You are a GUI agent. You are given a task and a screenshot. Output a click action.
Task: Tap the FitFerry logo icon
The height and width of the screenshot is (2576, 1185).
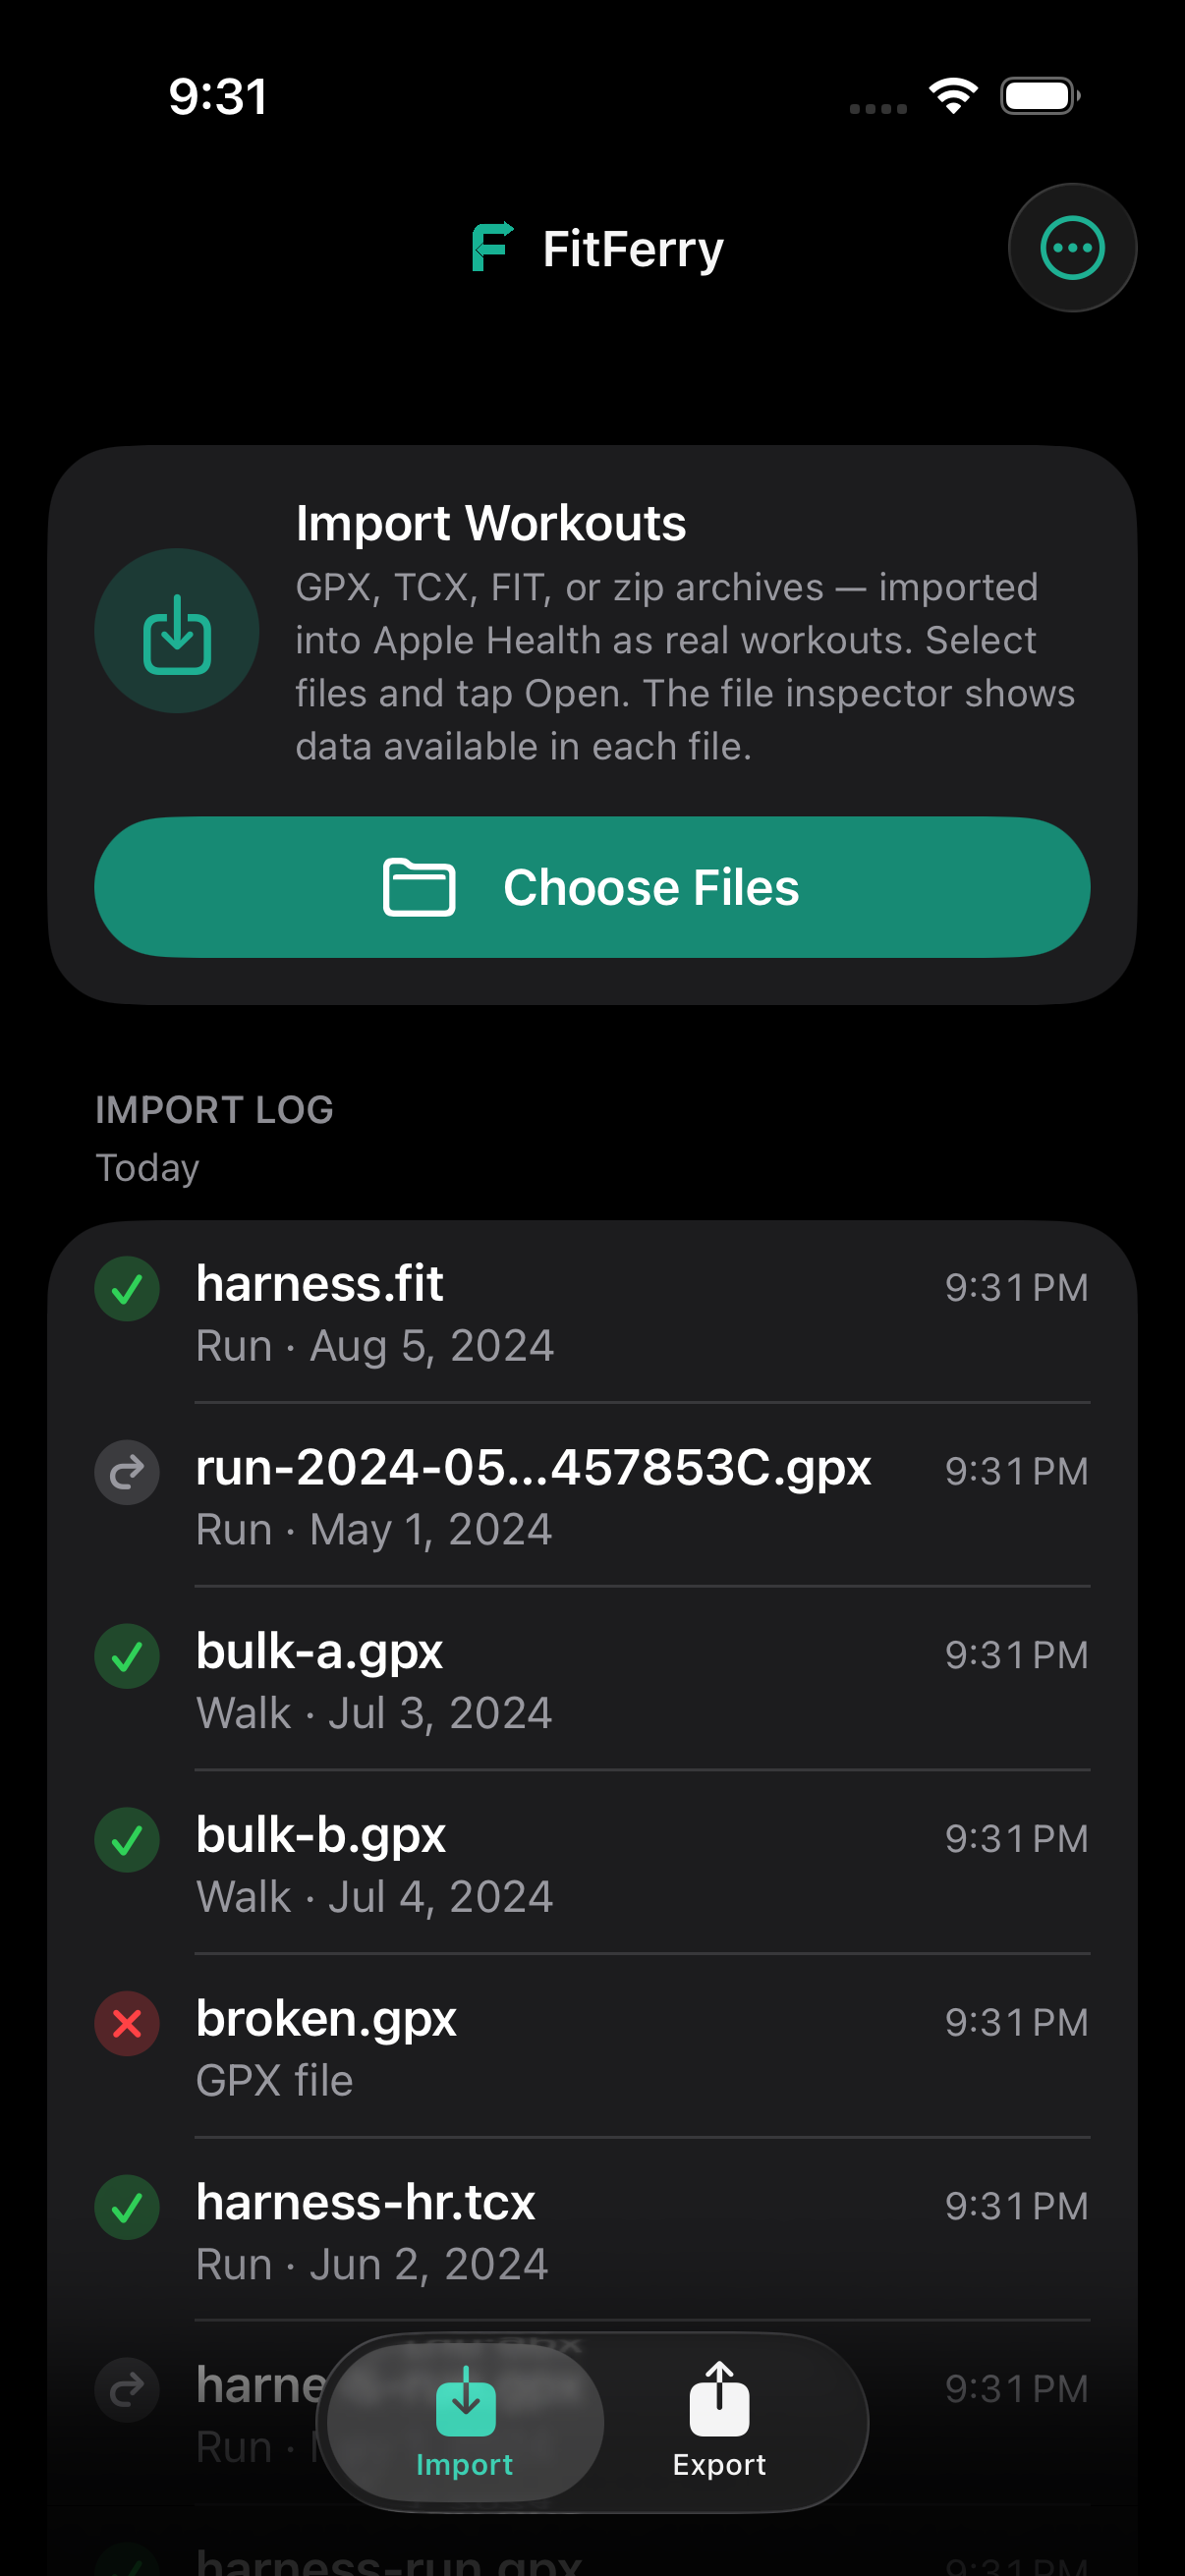click(492, 247)
